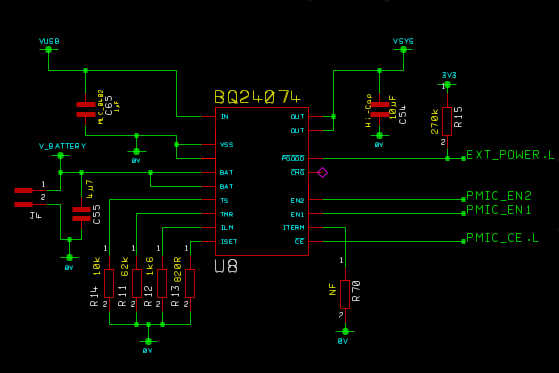Select resistor R70 NF symbol
The height and width of the screenshot is (373, 559).
pos(345,294)
